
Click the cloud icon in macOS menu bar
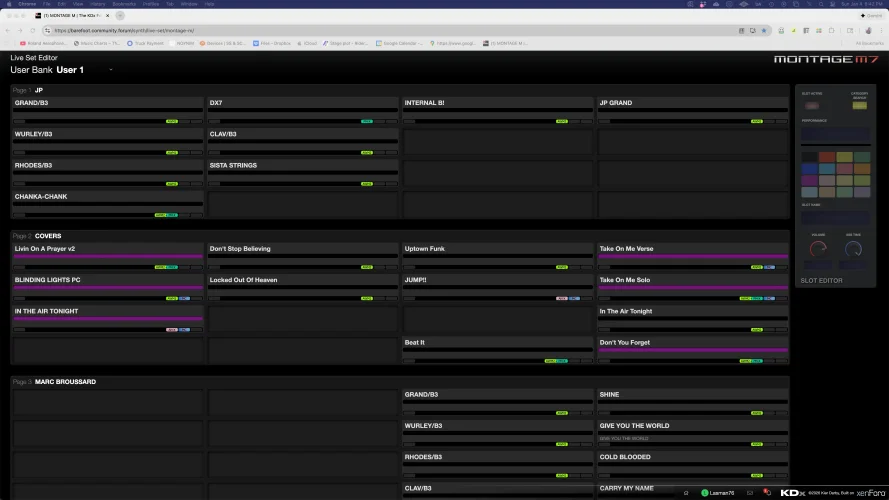[x=716, y=4]
